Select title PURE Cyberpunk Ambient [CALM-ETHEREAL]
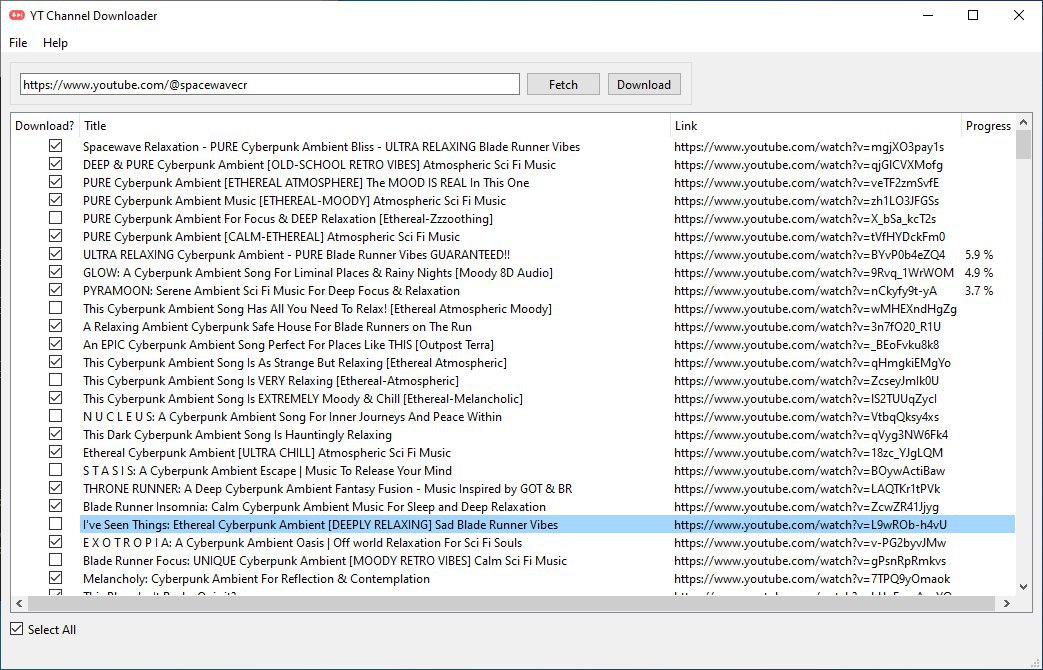Screen dimensions: 1043x670 coord(271,237)
